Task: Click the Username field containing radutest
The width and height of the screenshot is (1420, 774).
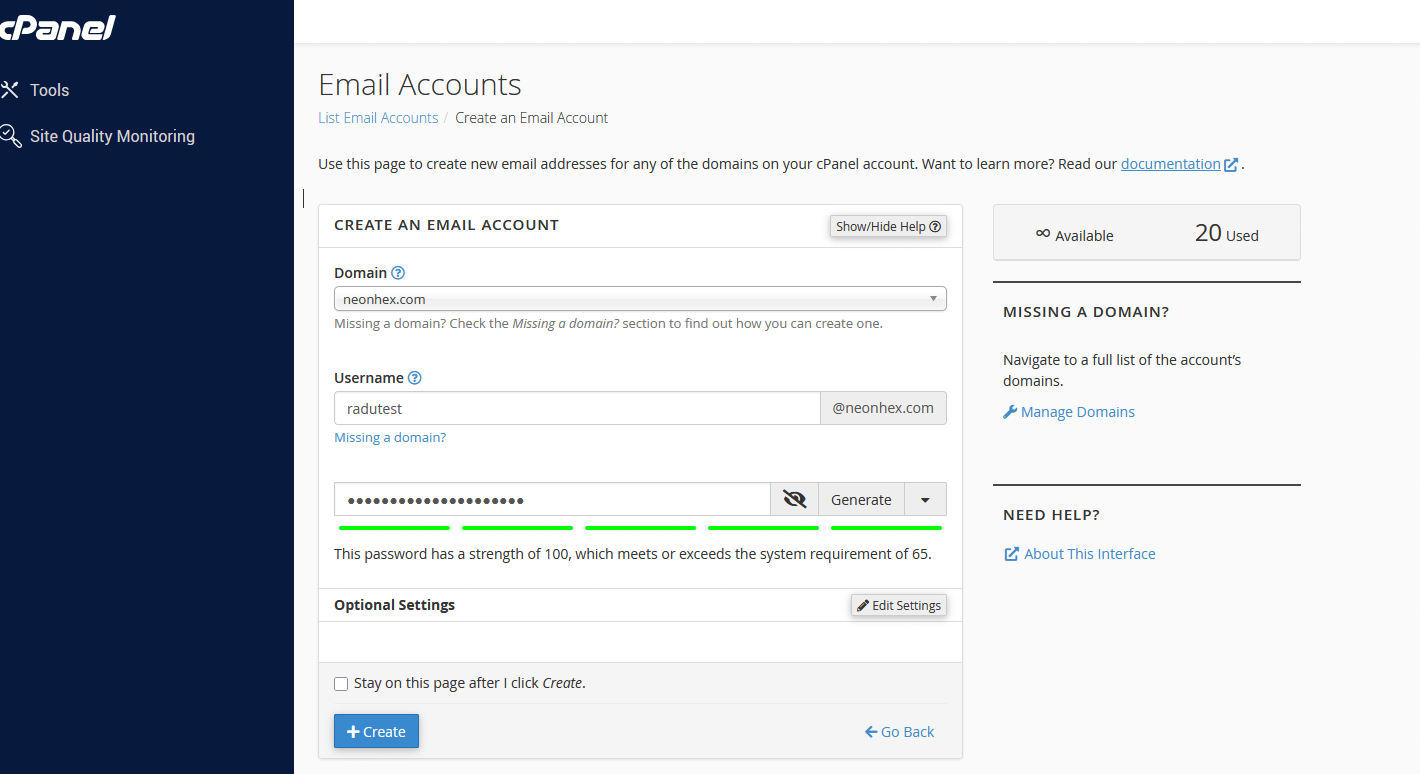Action: (x=577, y=408)
